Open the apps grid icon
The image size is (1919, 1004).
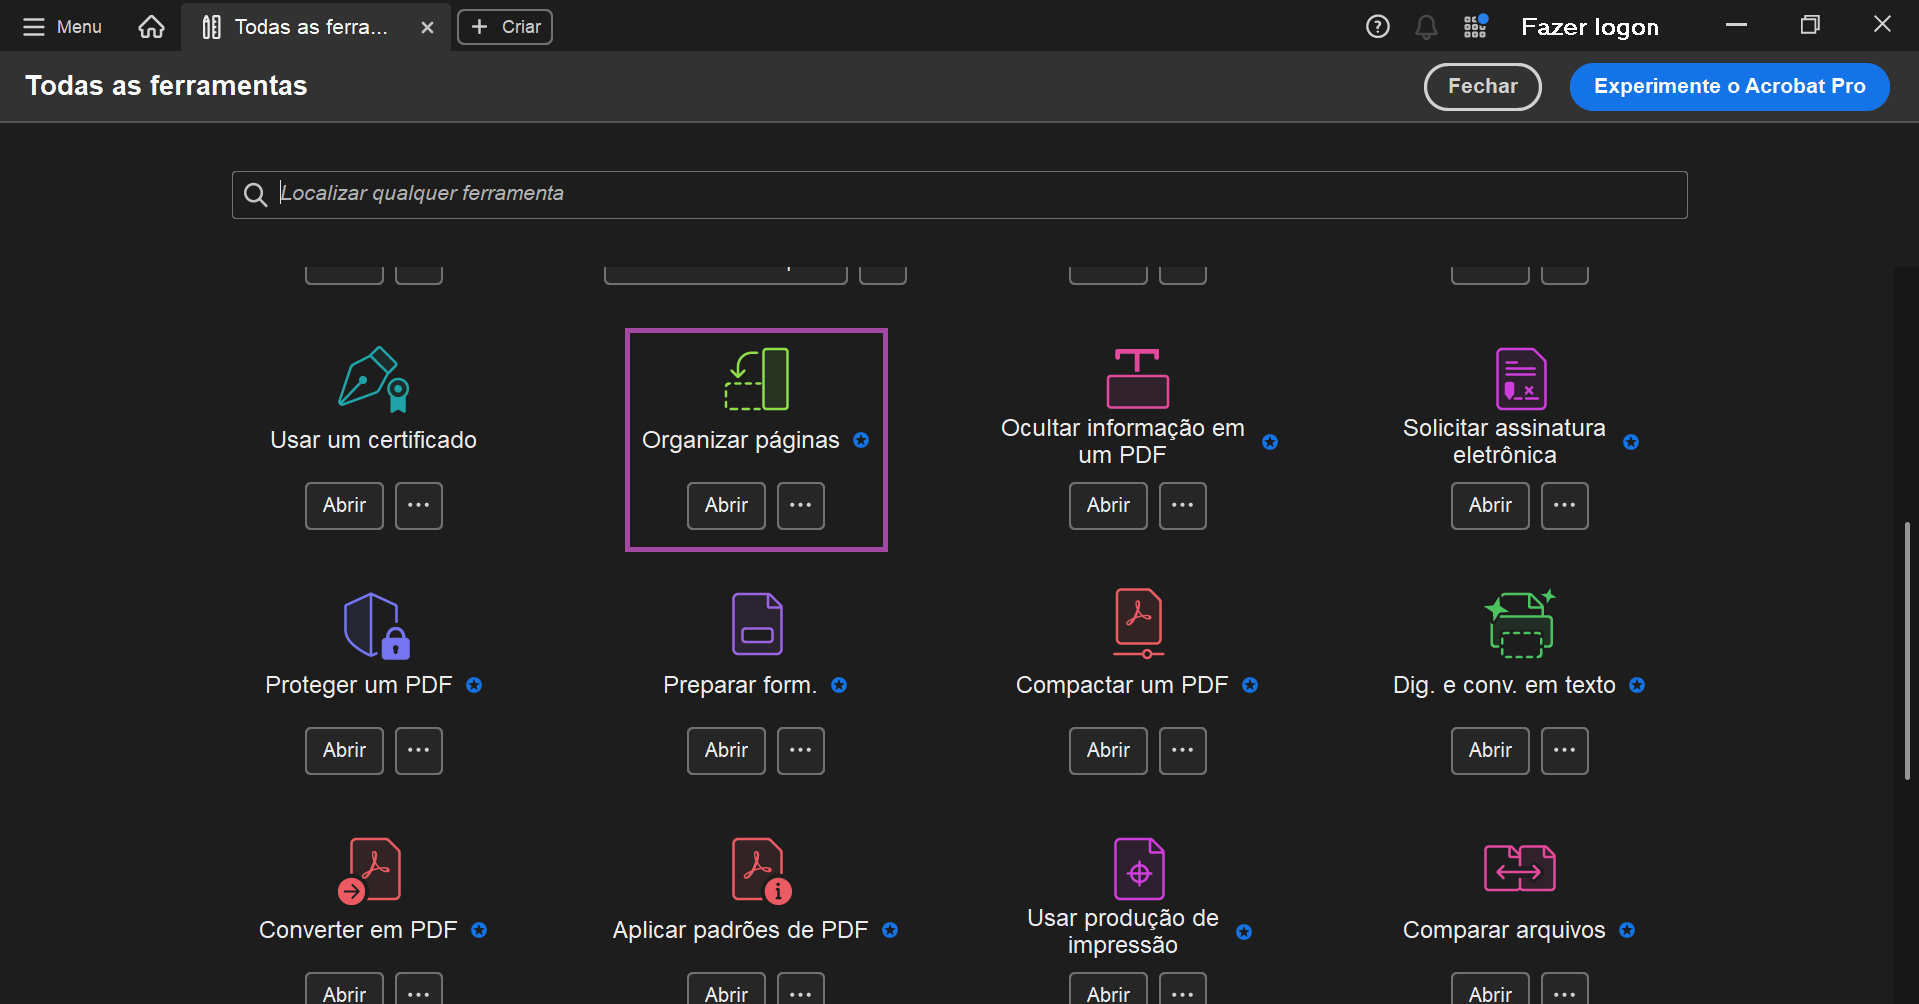(1475, 27)
